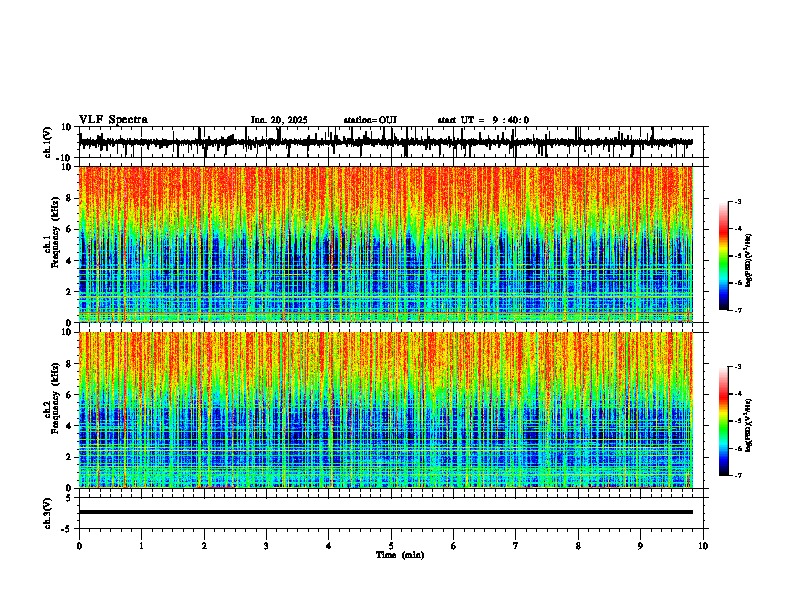Click the "-7" label on ch.2 color bar

click(737, 476)
